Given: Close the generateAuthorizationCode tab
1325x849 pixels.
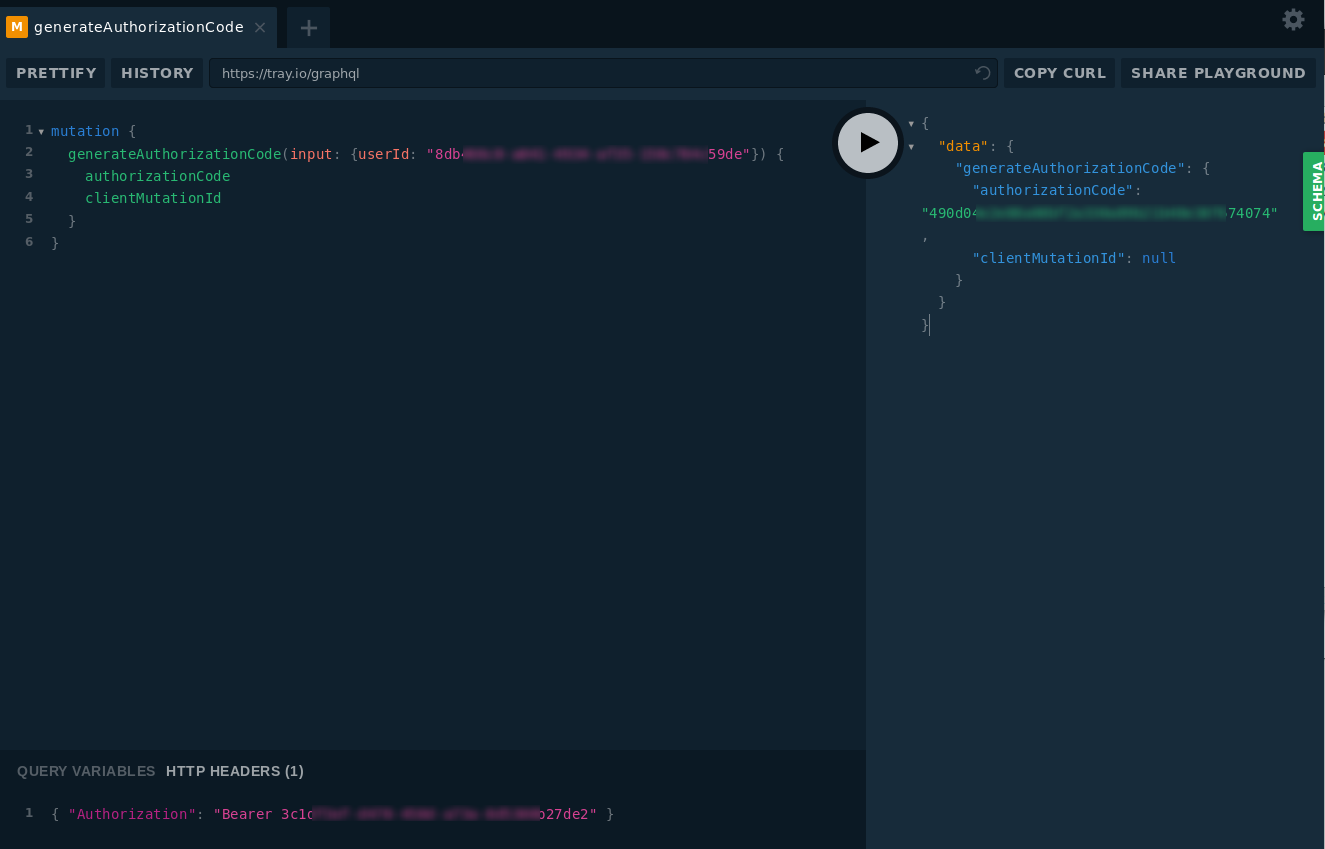Looking at the screenshot, I should point(260,28).
